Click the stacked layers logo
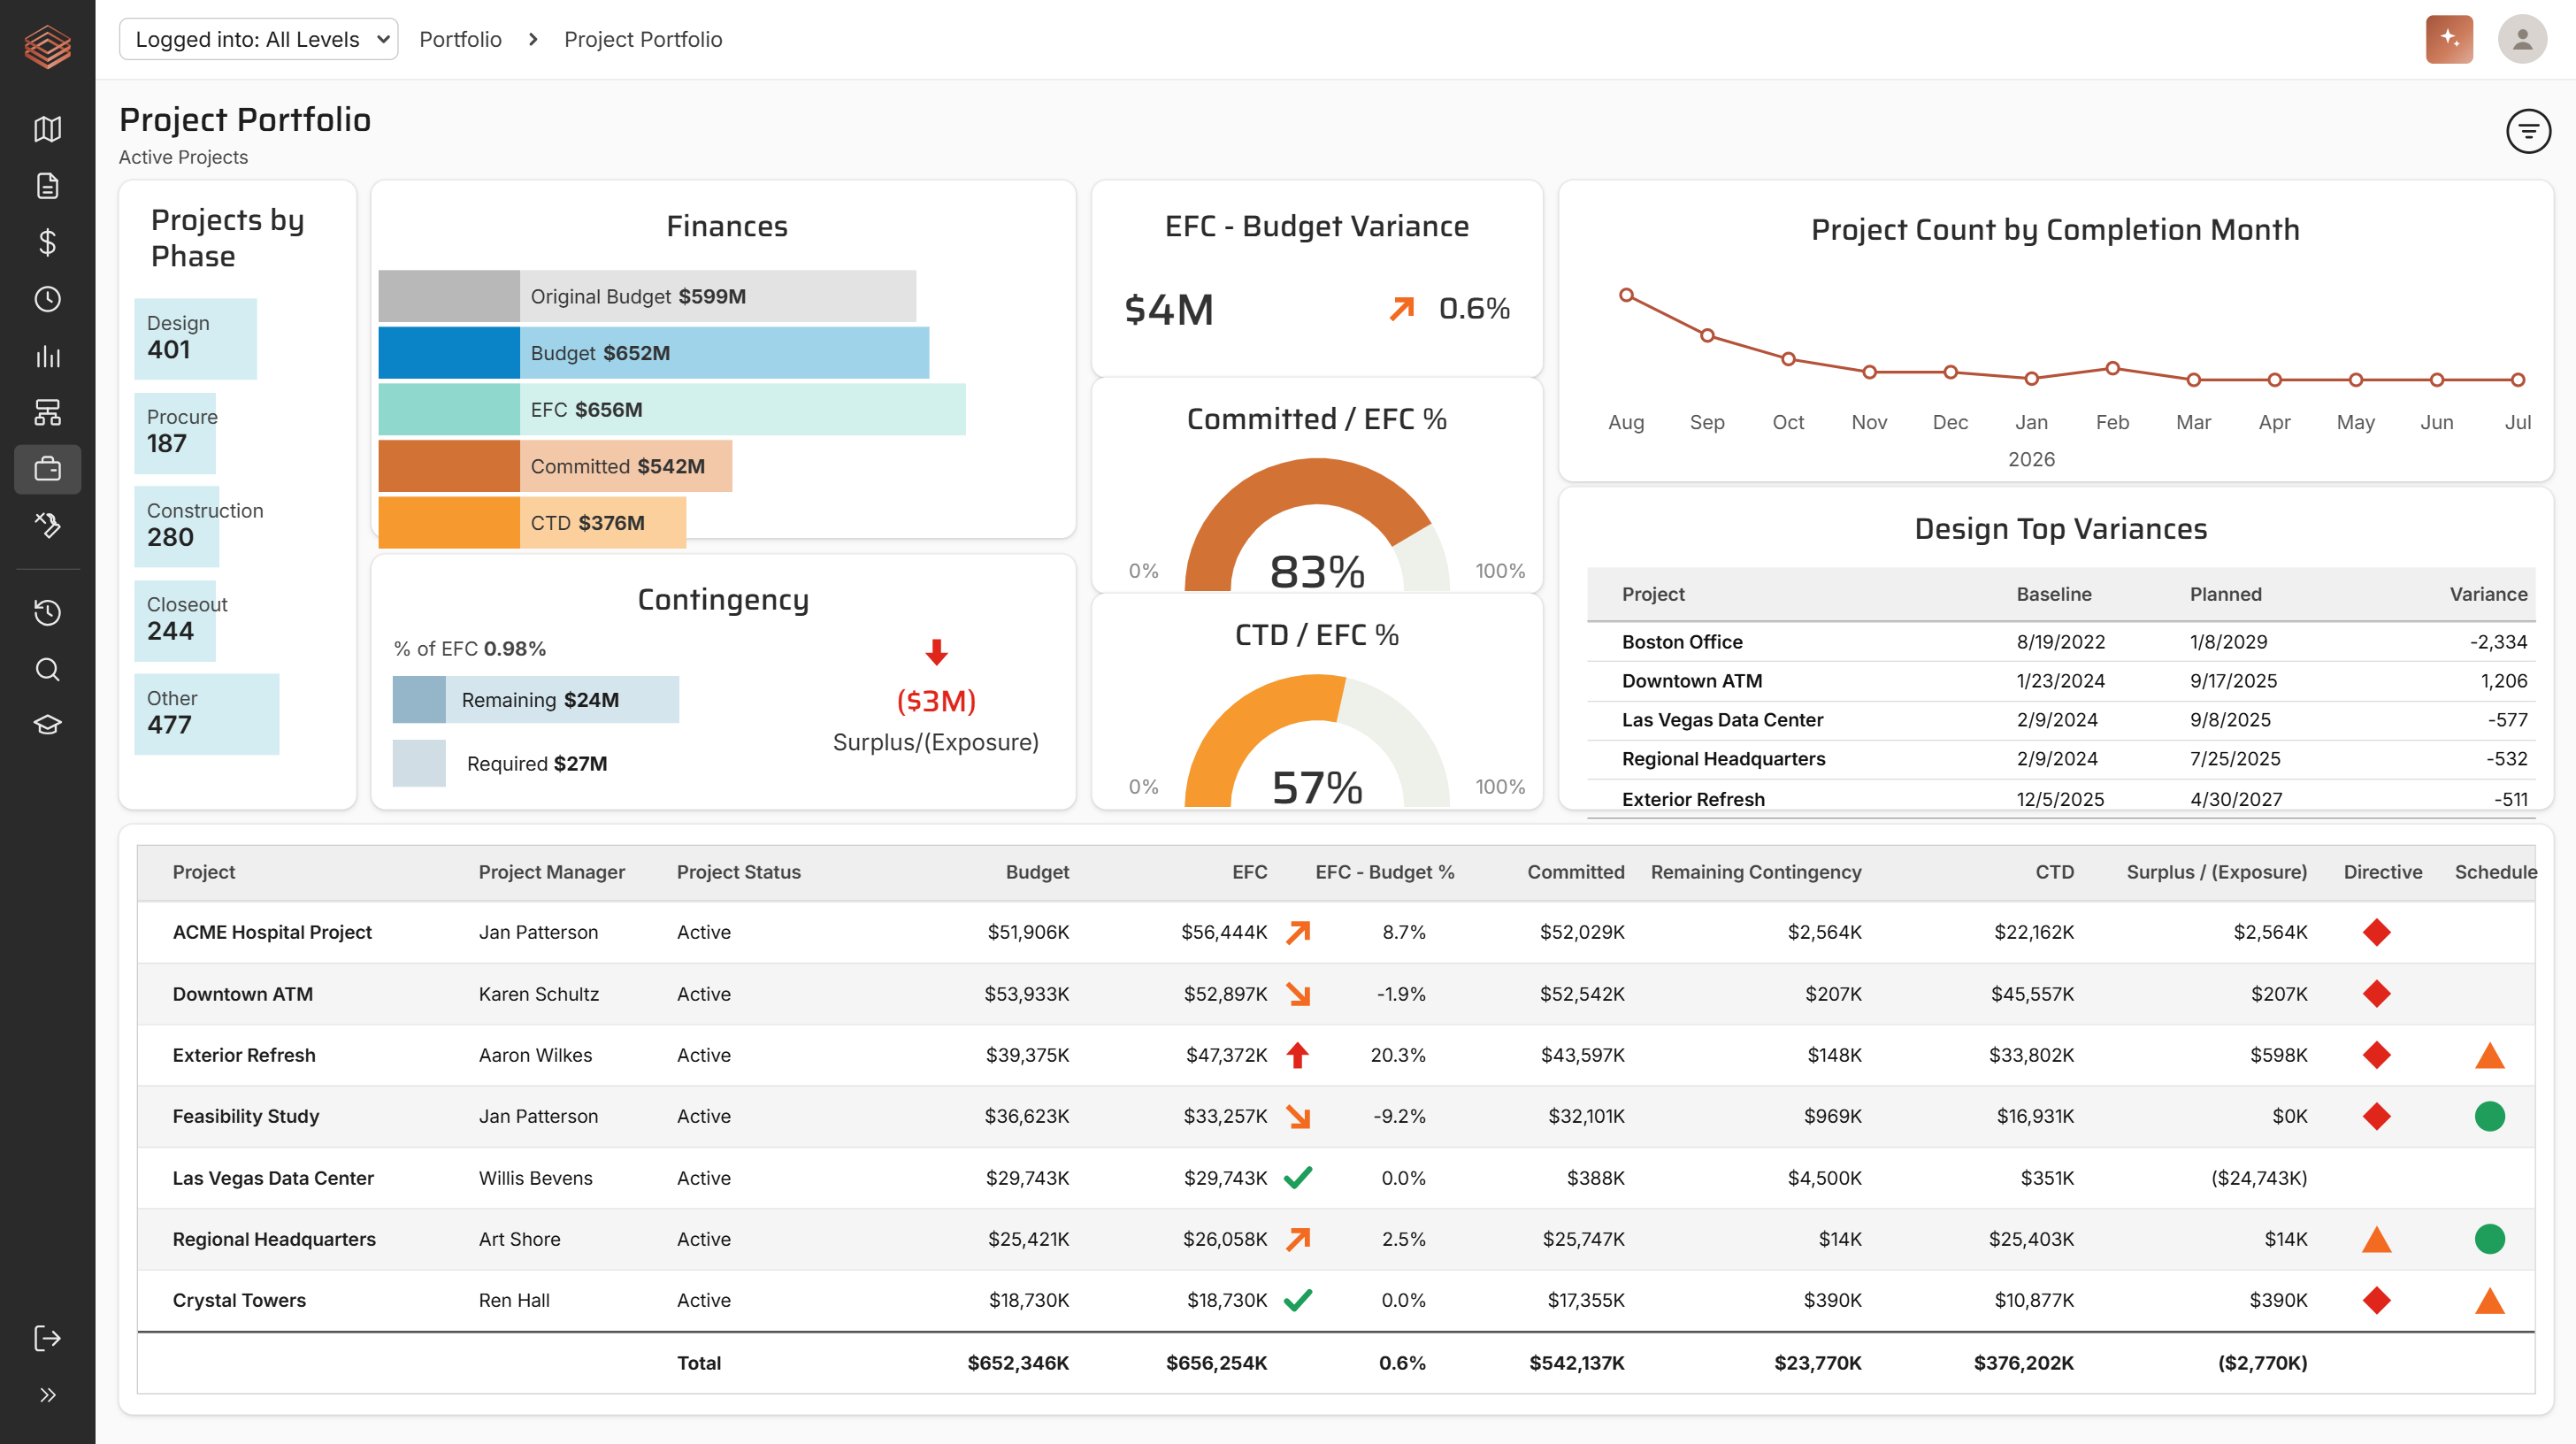 pyautogui.click(x=47, y=46)
